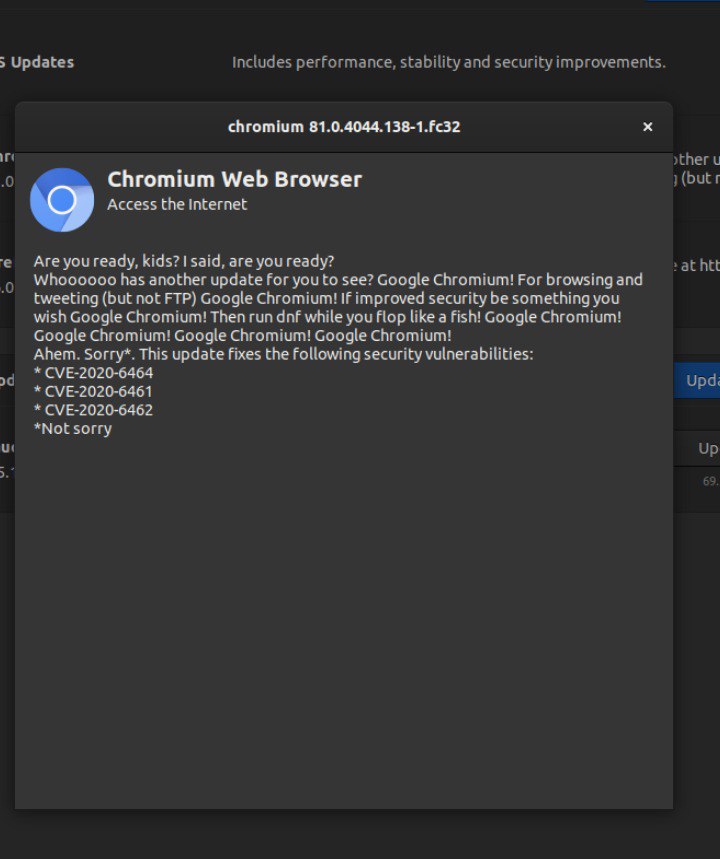Screen dimensions: 720x859
Task: Click dialog title 'chromium 81.0.4044.138-1.fc32'
Action: 344,127
